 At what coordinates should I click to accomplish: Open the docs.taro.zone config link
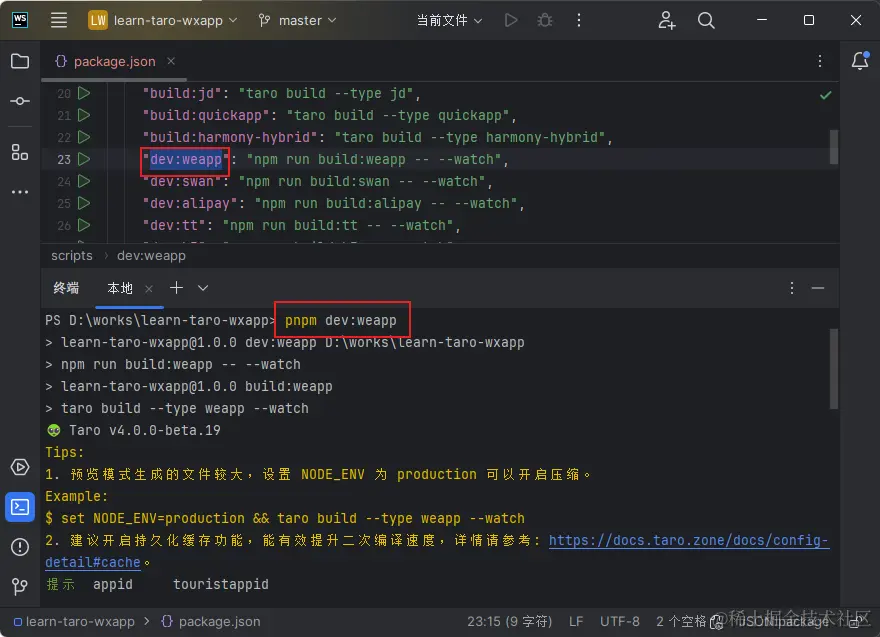pyautogui.click(x=689, y=540)
